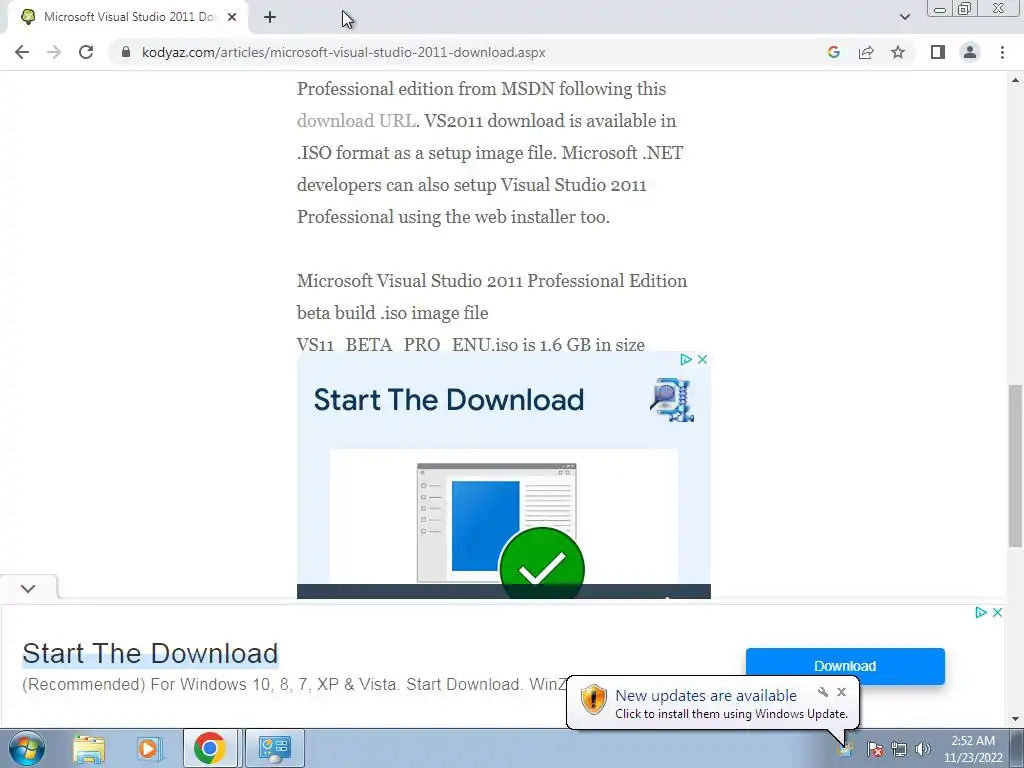Expand the tab search chevron

[904, 17]
